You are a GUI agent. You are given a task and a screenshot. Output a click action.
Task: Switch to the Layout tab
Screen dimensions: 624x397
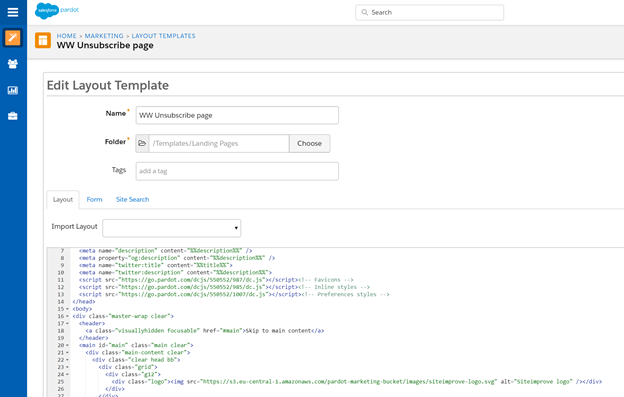(x=63, y=199)
